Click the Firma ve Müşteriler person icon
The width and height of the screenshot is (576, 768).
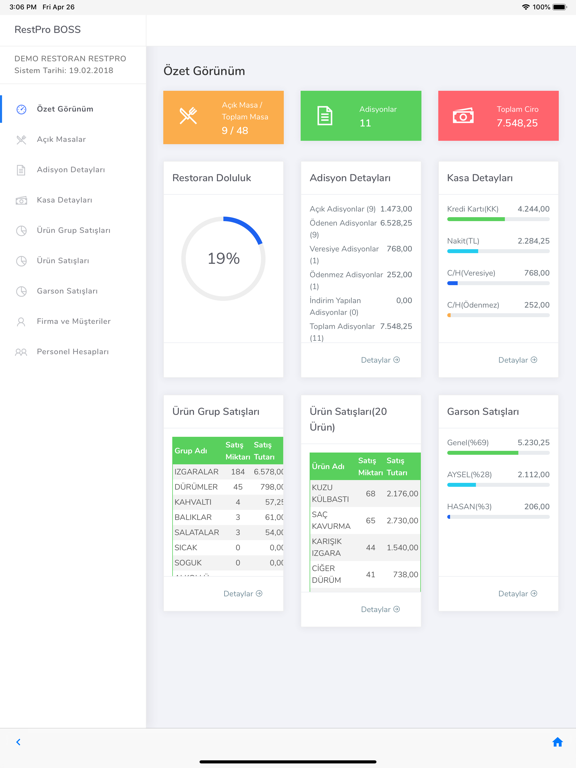21,322
